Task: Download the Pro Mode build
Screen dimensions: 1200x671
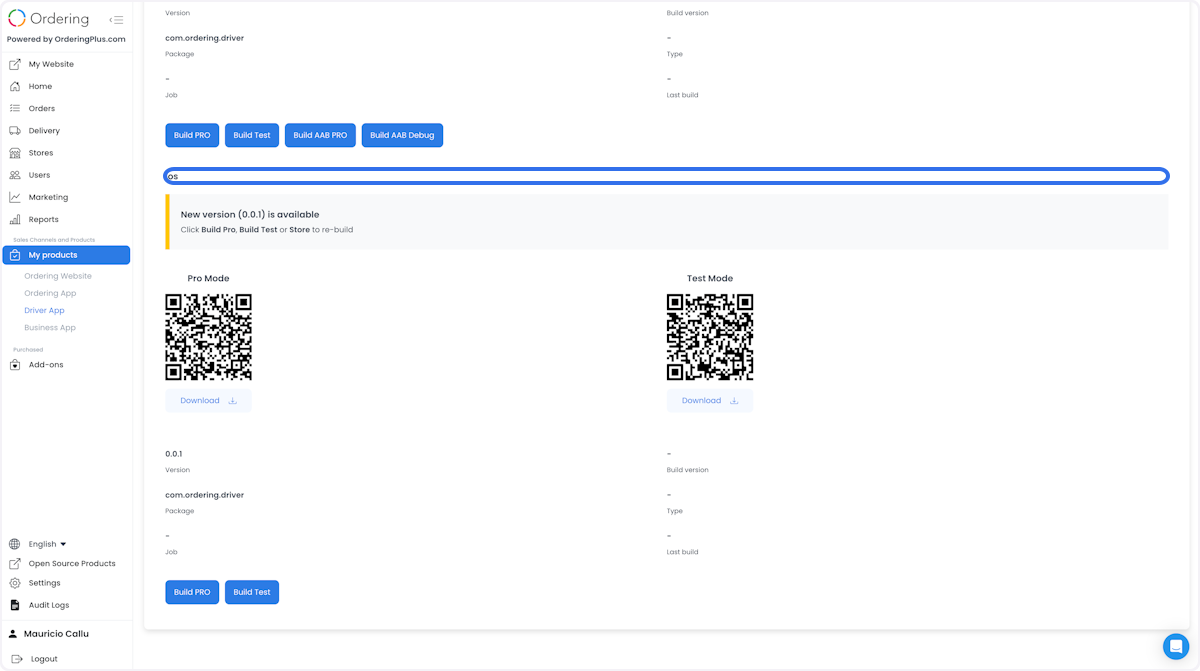Action: click(x=208, y=401)
